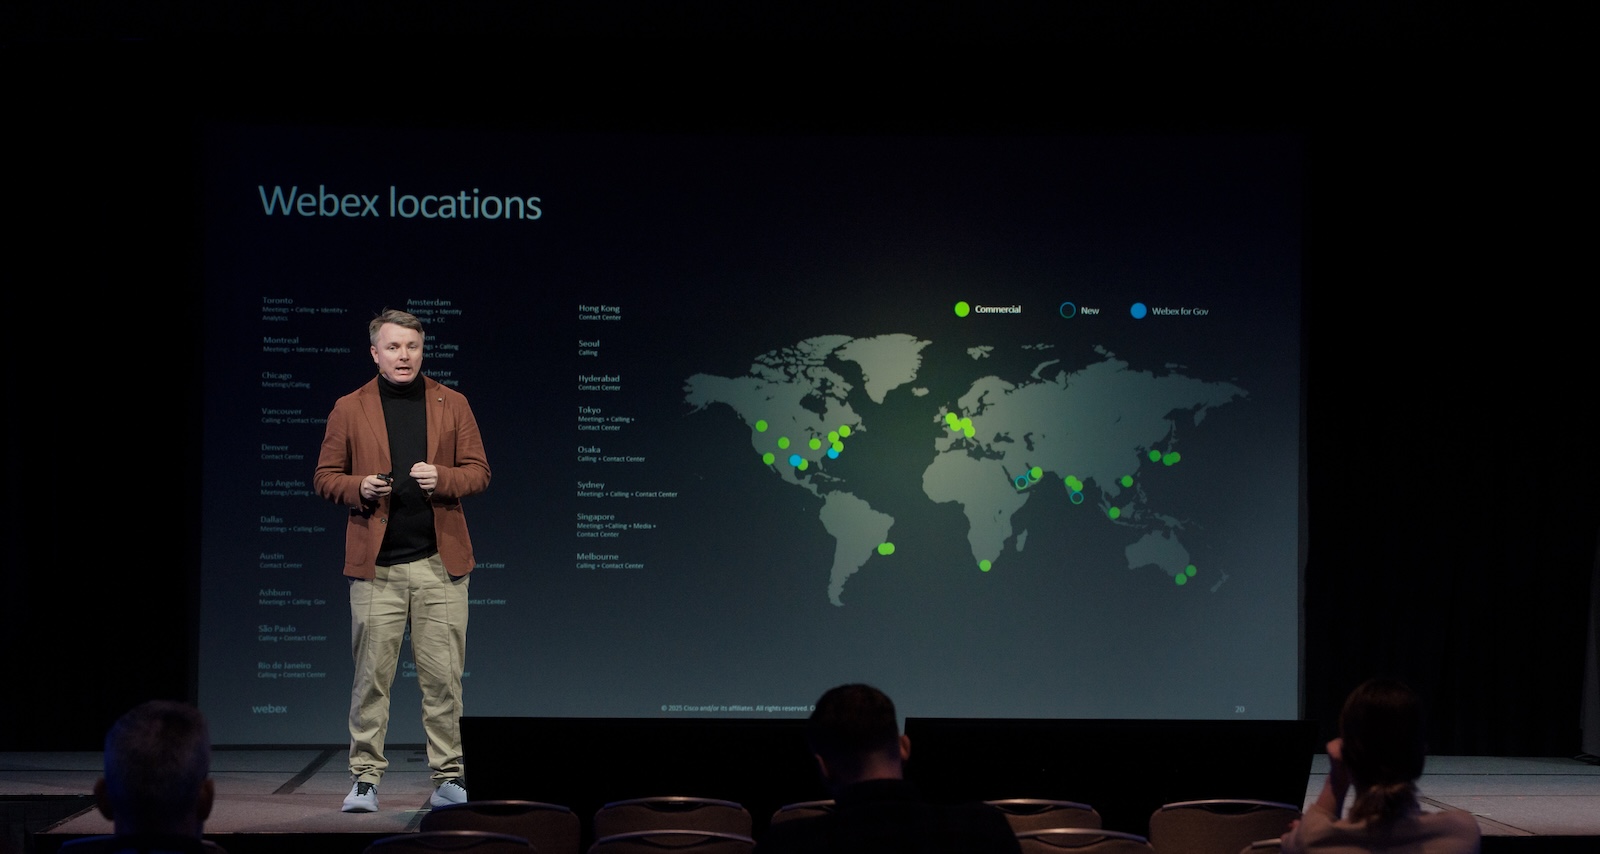Image resolution: width=1600 pixels, height=854 pixels.
Task: Click the 'Singapore' location name
Action: [596, 517]
